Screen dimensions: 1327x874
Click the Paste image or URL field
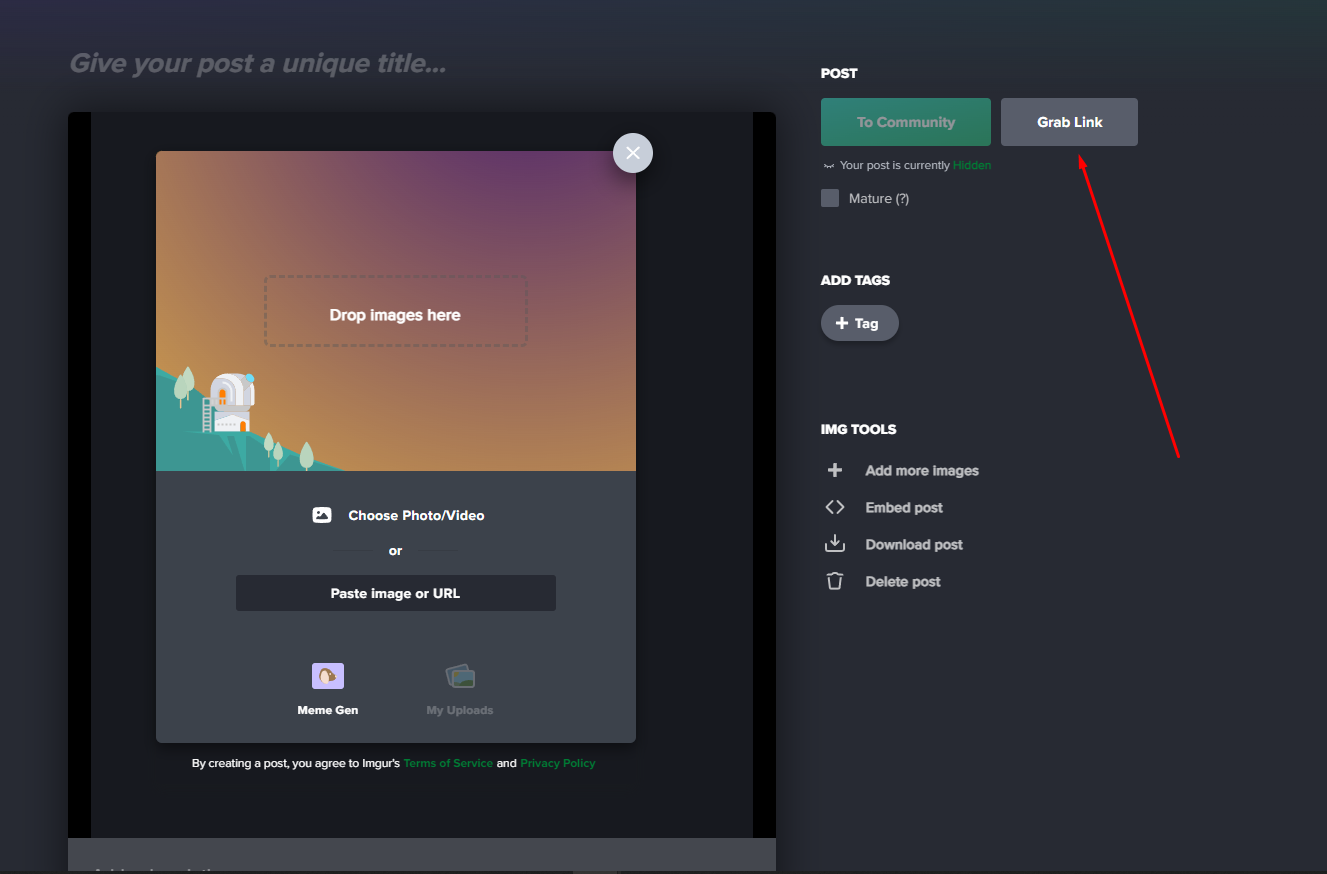click(x=395, y=593)
